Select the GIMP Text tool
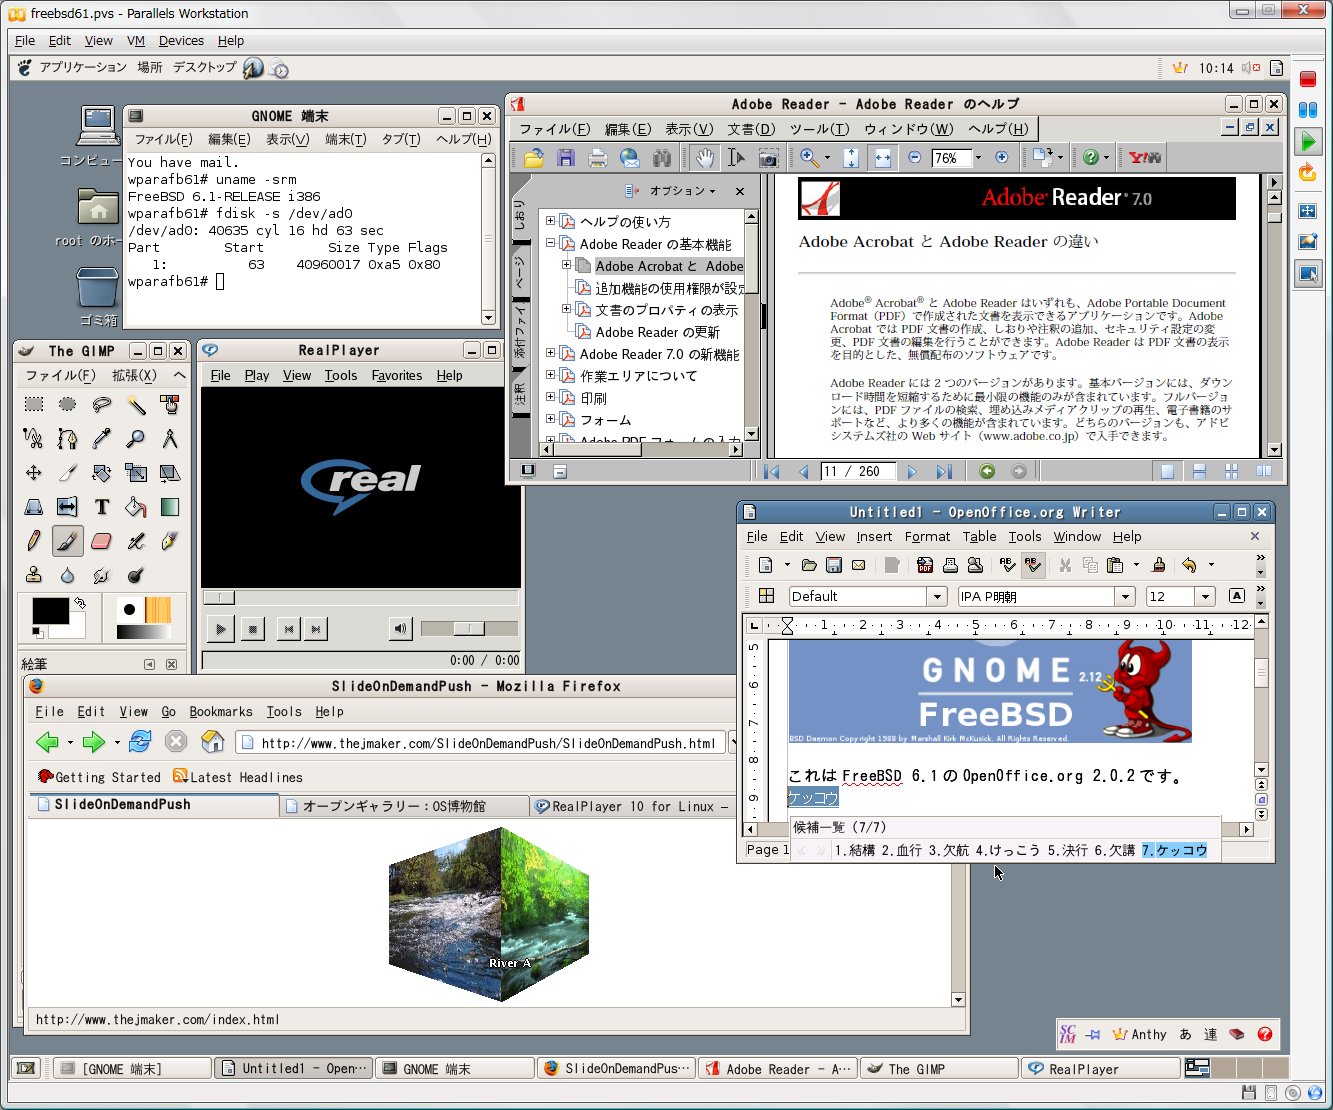The width and height of the screenshot is (1333, 1110). [102, 507]
